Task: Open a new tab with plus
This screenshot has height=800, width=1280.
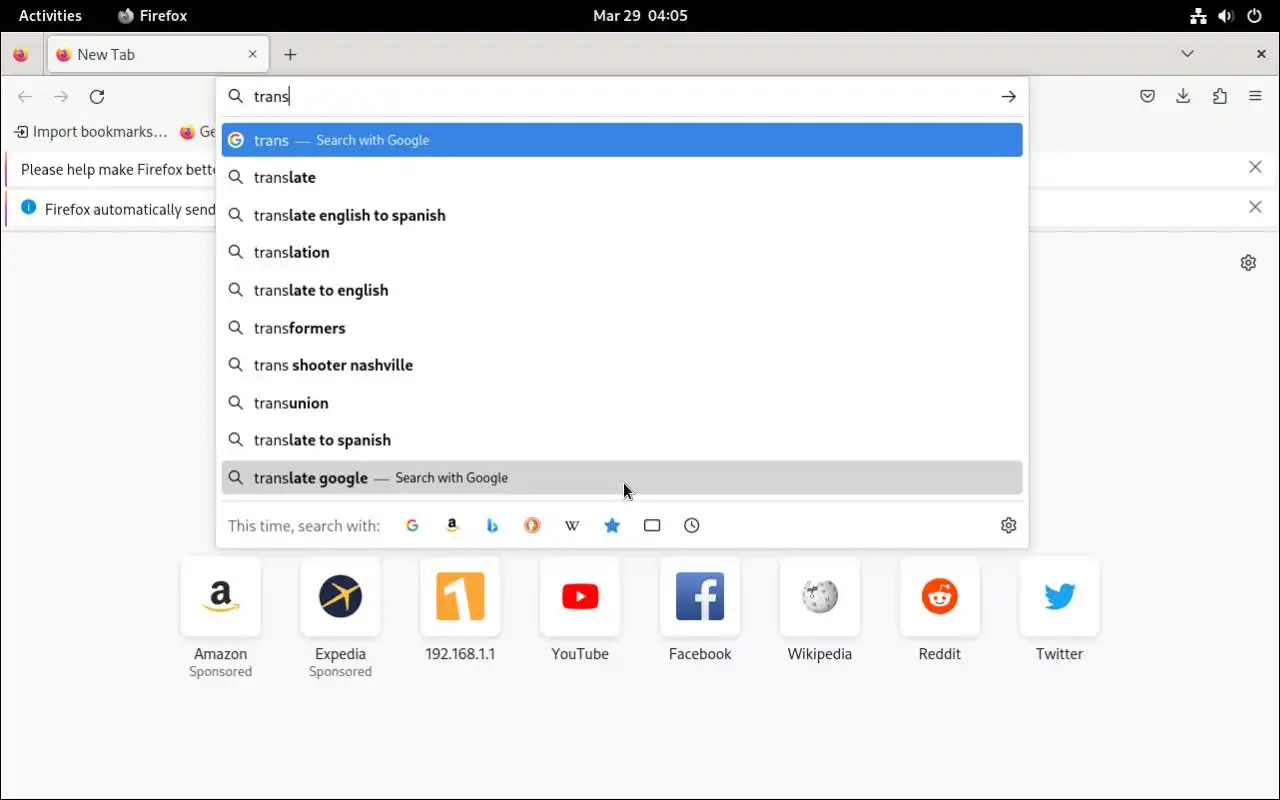Action: pos(290,55)
